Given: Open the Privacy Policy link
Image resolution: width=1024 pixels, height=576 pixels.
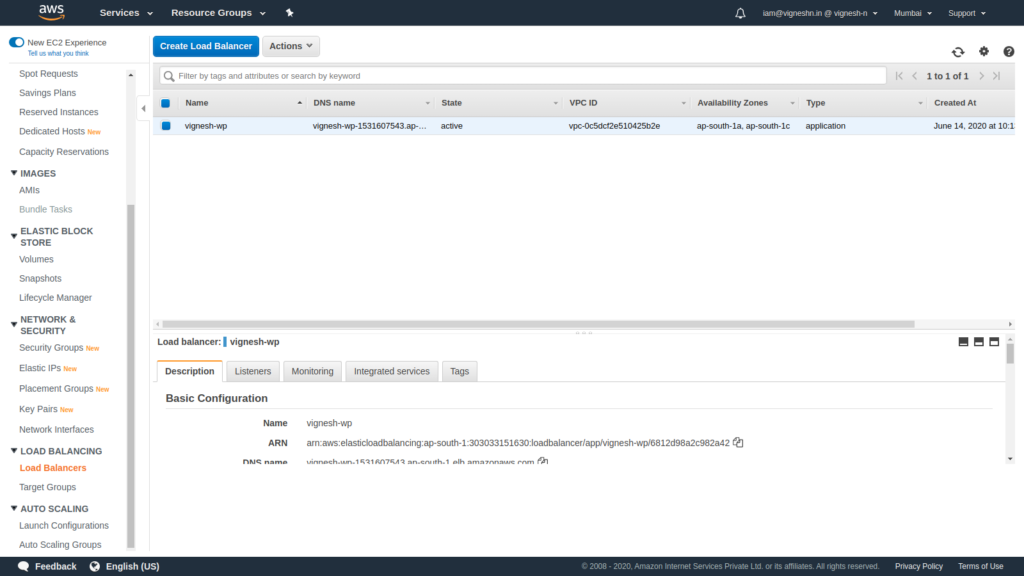Looking at the screenshot, I should coord(919,566).
